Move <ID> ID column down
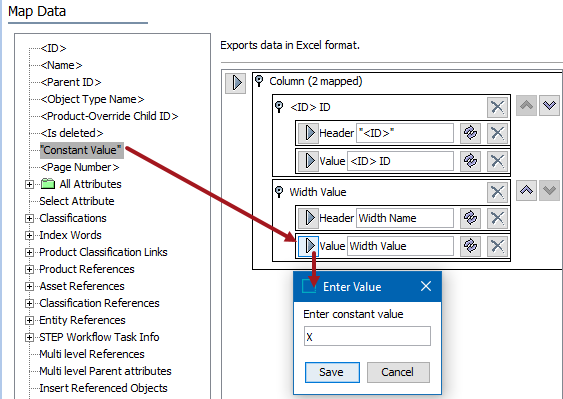Viewport: 563px width, 399px height. tap(549, 105)
